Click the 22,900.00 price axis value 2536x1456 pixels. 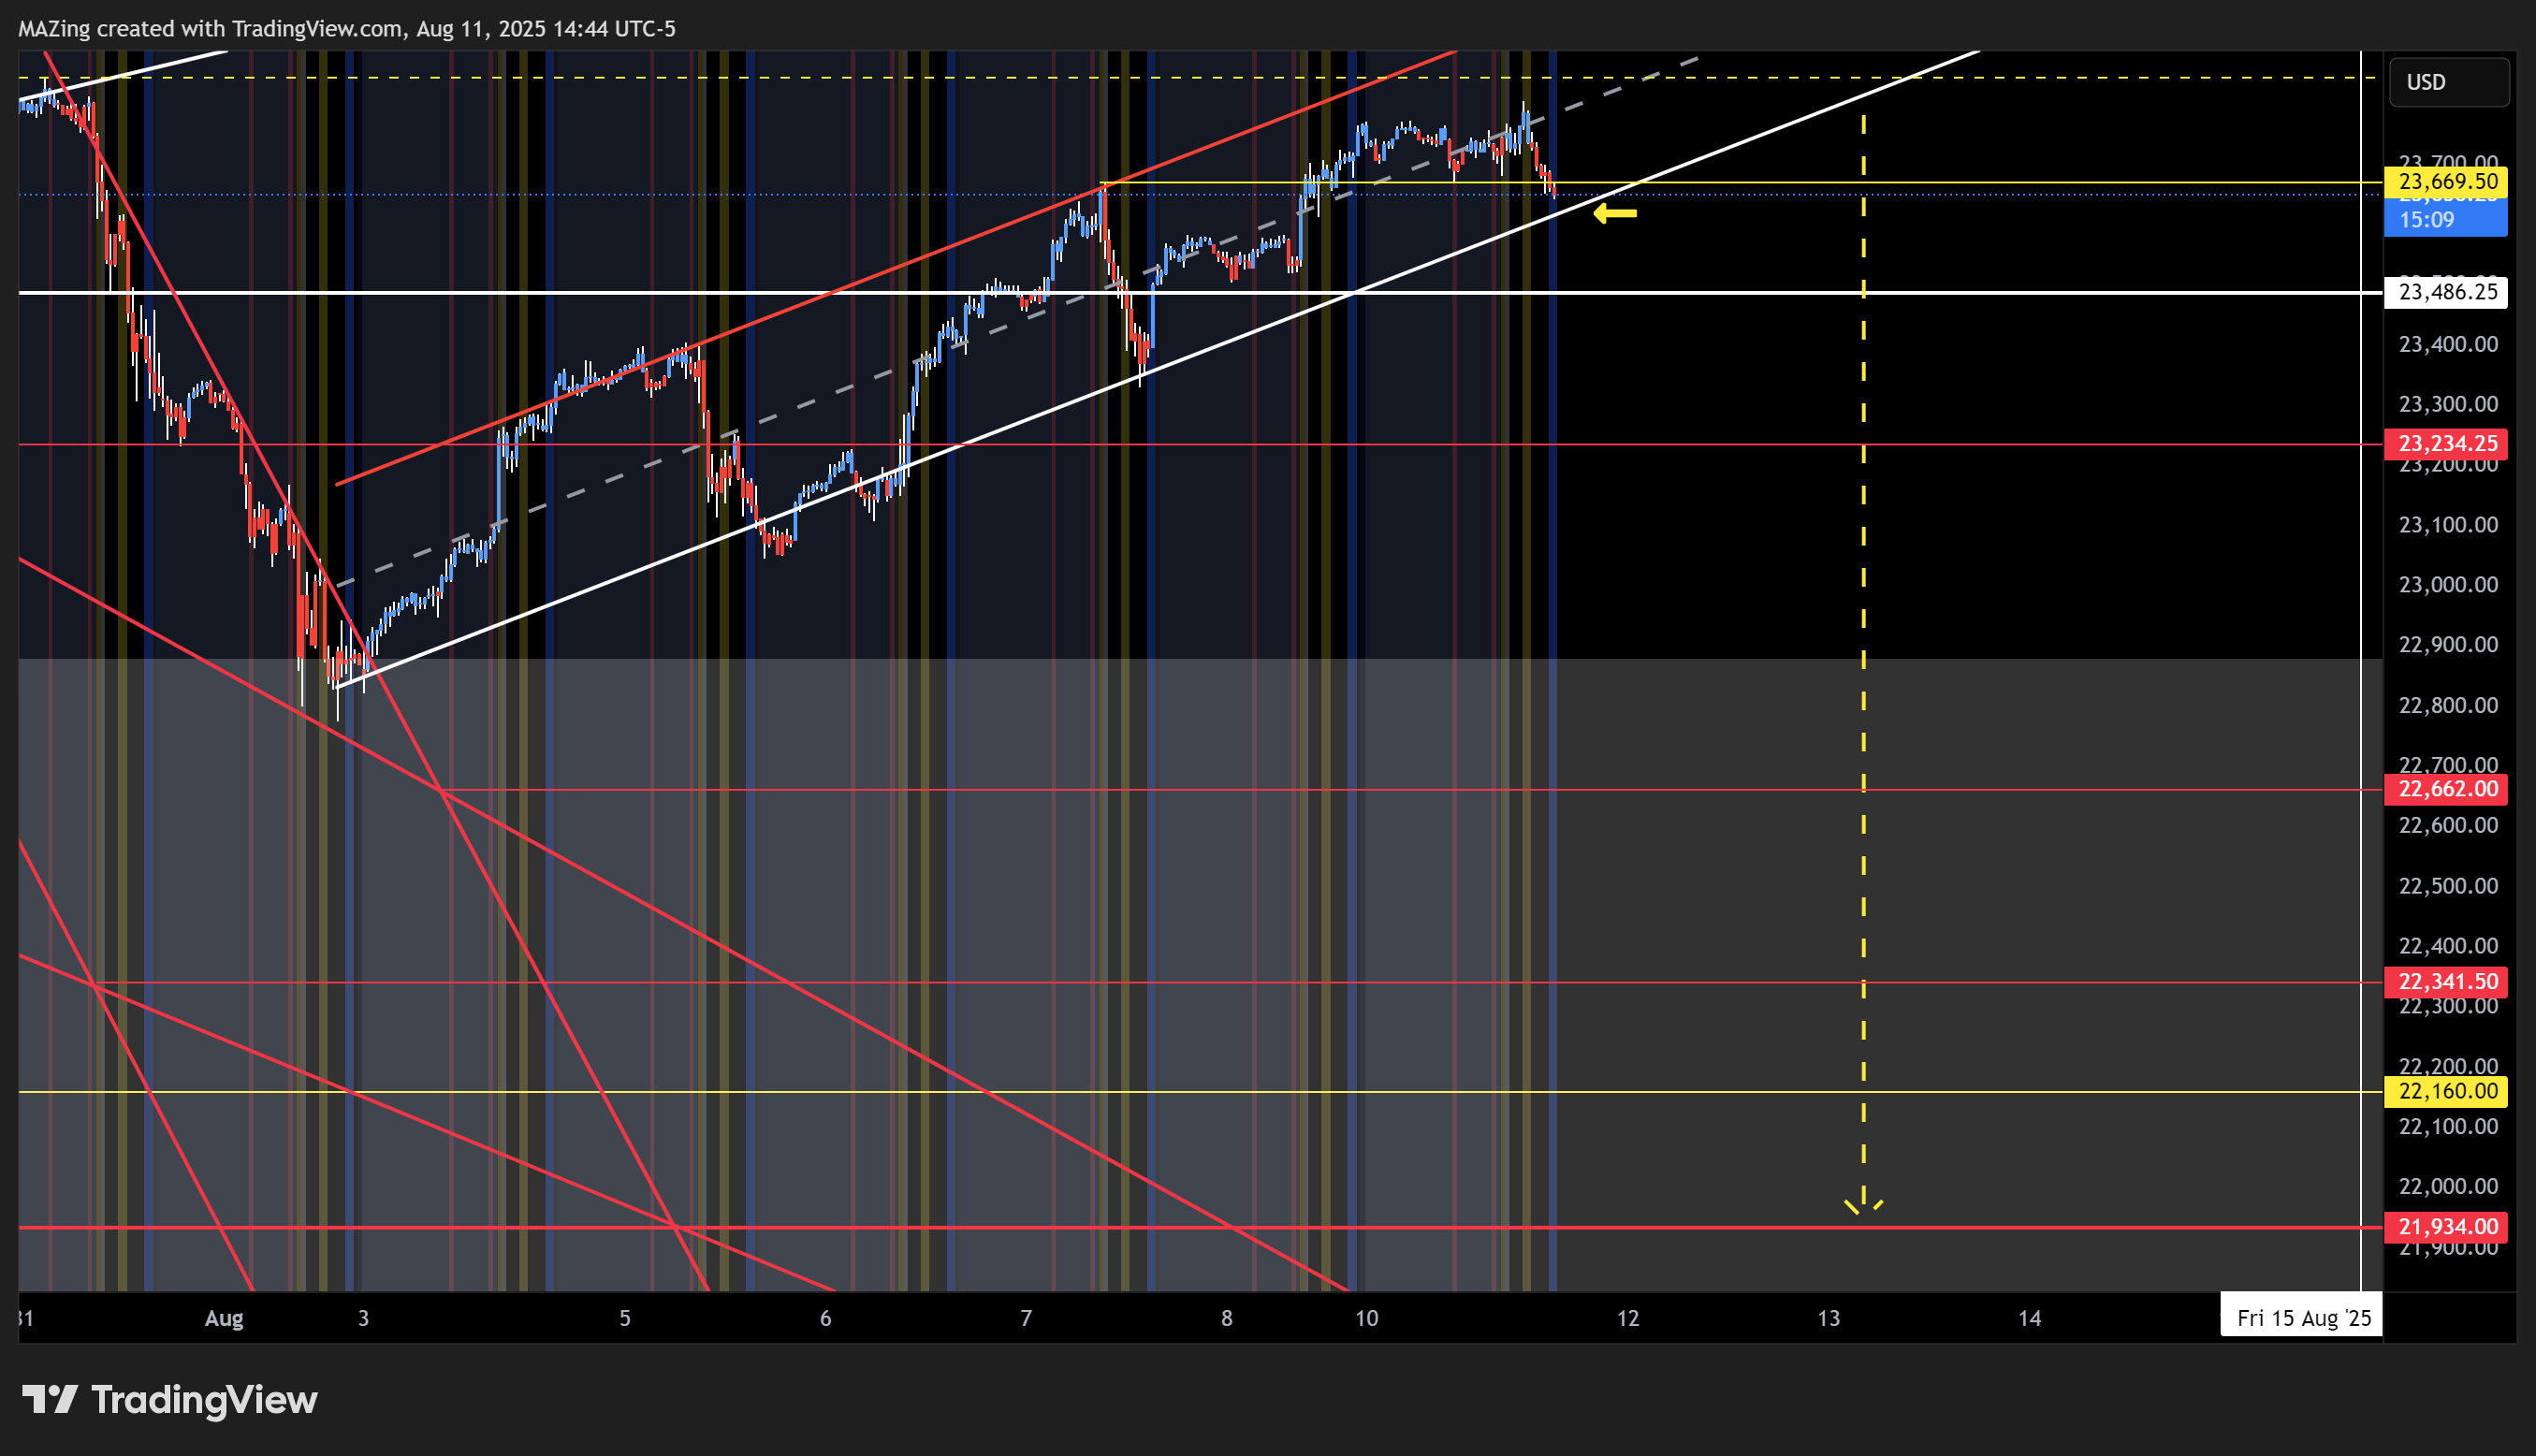[x=2448, y=645]
